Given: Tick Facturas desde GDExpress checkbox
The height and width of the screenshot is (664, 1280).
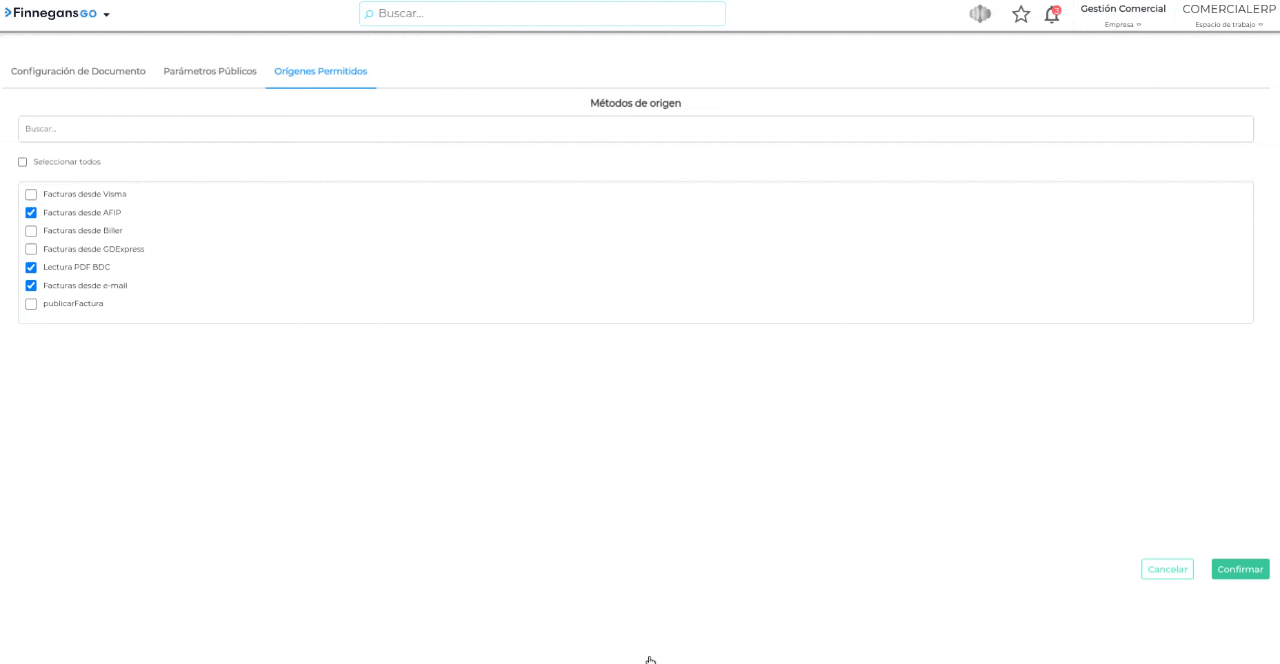Looking at the screenshot, I should [31, 249].
